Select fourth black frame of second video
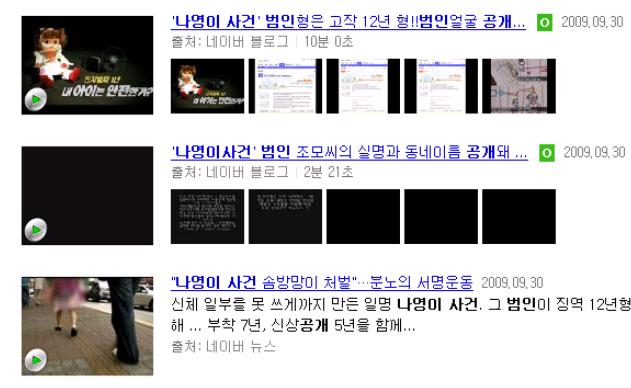This screenshot has height=388, width=631. [441, 217]
